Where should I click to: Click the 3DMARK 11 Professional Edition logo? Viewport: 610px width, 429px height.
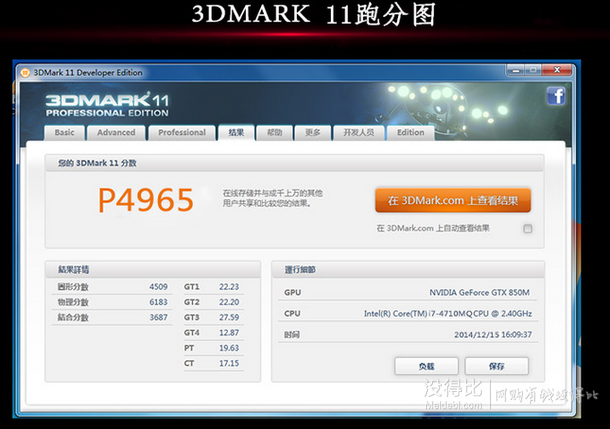click(x=107, y=105)
